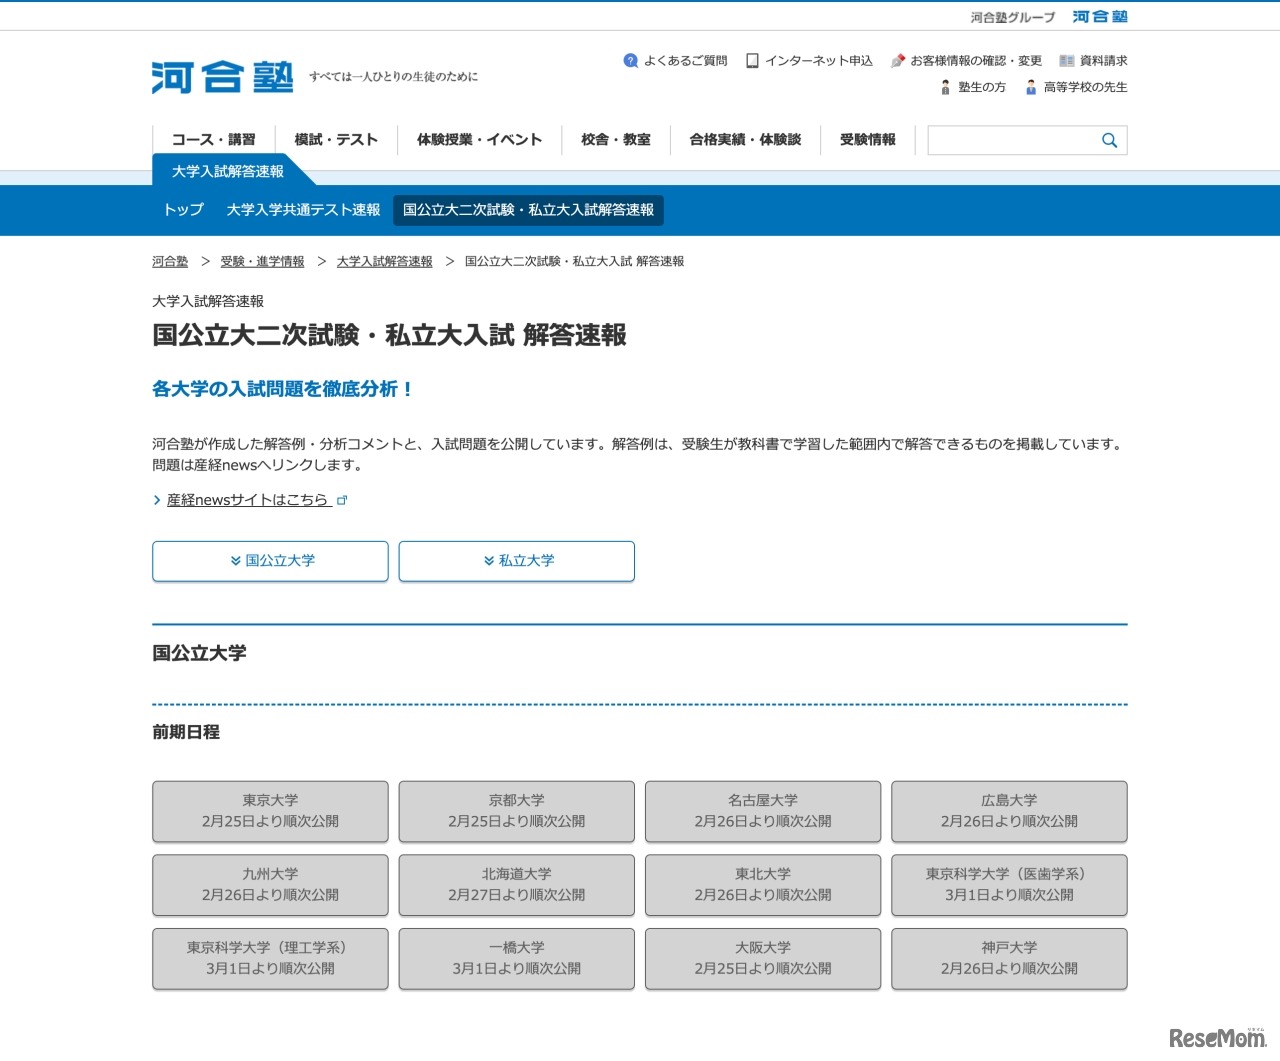
Task: Click the 東北大学 button
Action: tap(763, 885)
